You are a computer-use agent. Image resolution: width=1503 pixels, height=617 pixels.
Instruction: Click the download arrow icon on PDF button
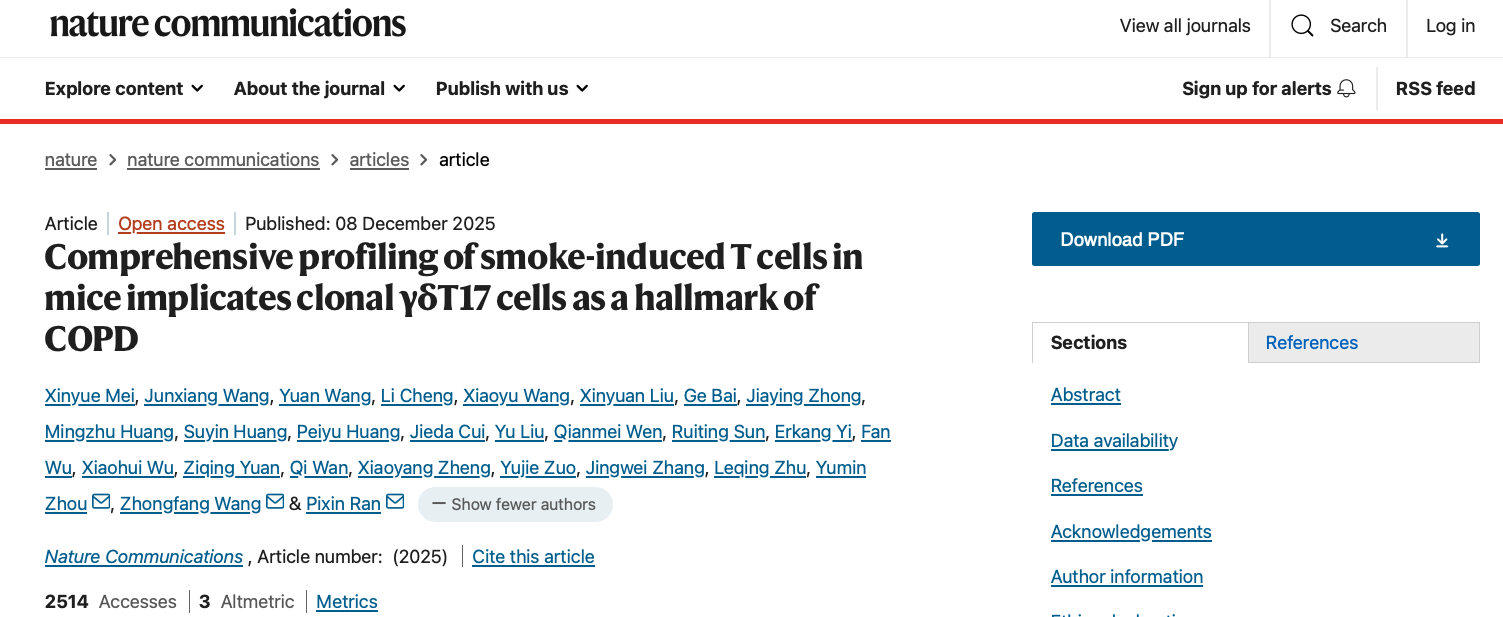click(1442, 240)
